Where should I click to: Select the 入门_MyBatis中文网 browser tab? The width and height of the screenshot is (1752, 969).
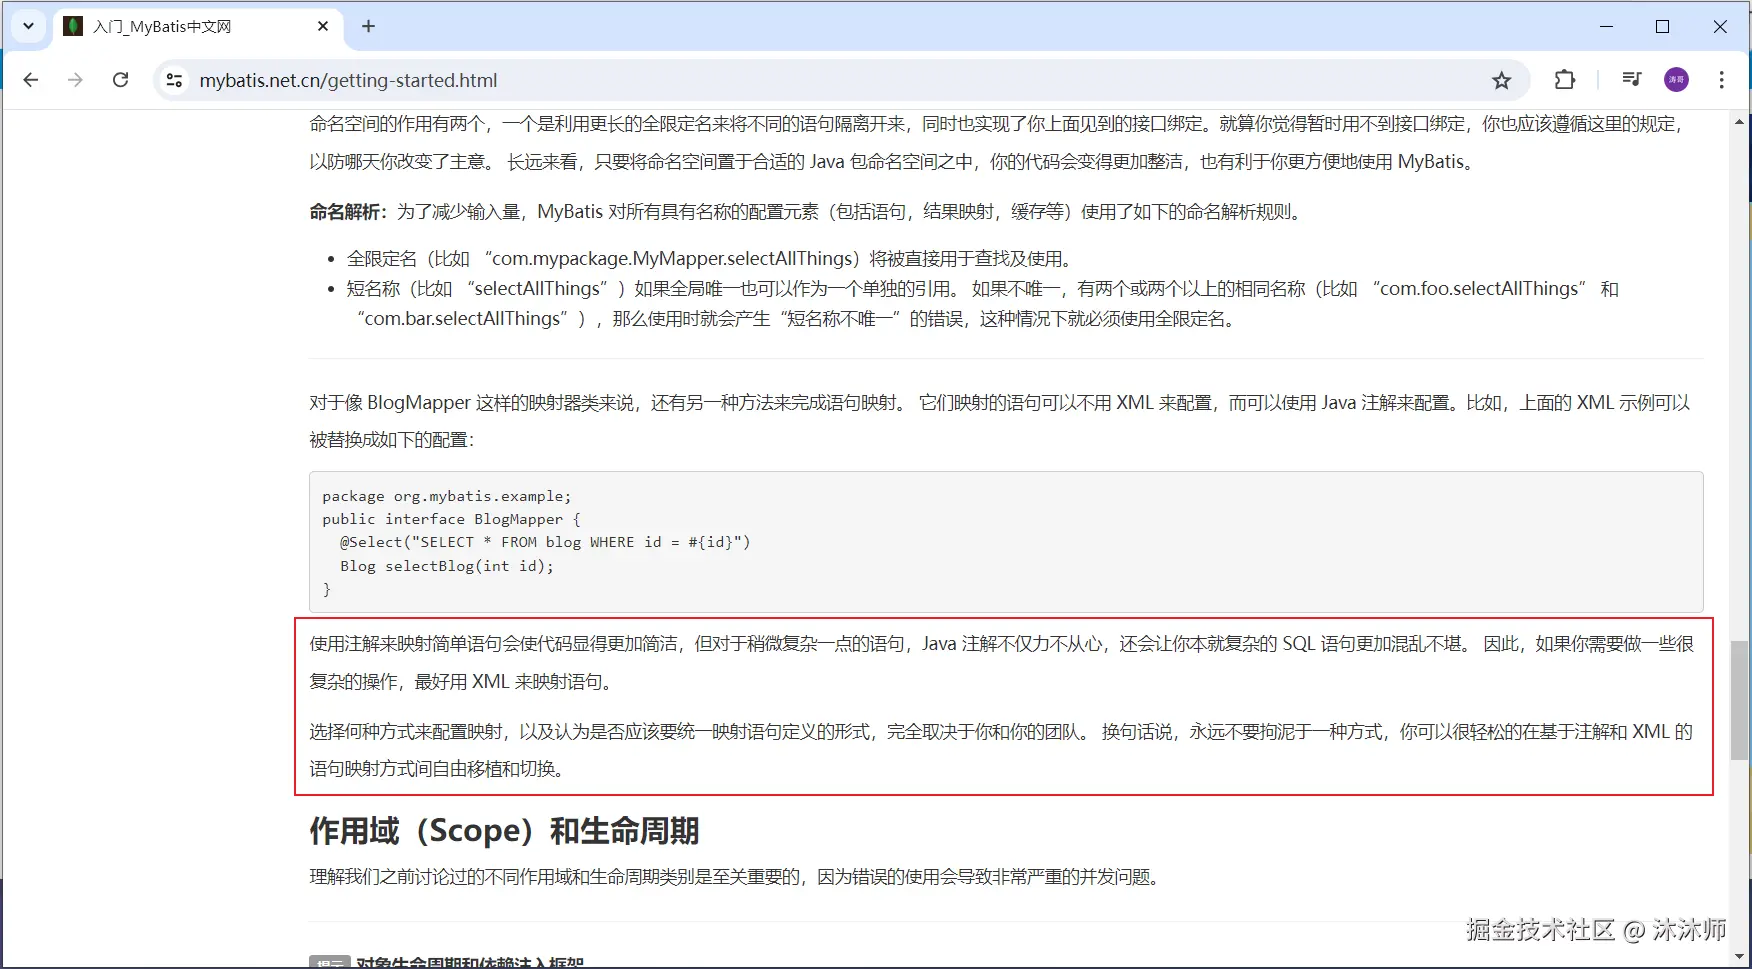tap(196, 27)
